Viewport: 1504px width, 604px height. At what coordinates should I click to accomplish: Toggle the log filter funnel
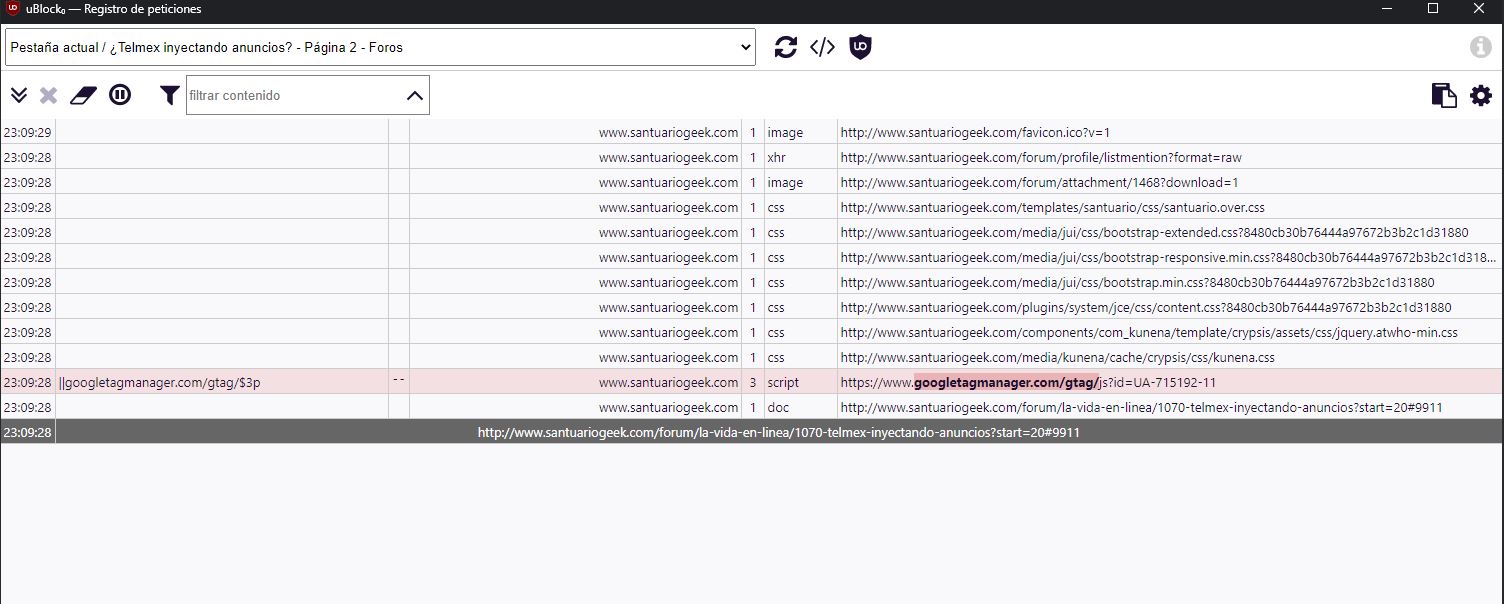click(x=170, y=96)
